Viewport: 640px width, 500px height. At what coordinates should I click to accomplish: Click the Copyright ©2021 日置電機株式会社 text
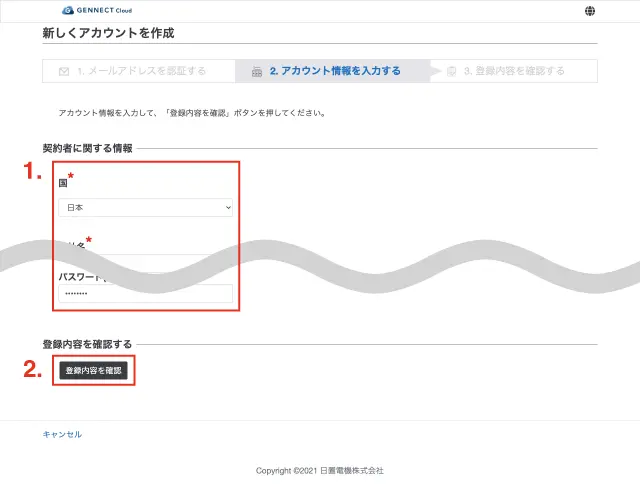click(x=320, y=471)
